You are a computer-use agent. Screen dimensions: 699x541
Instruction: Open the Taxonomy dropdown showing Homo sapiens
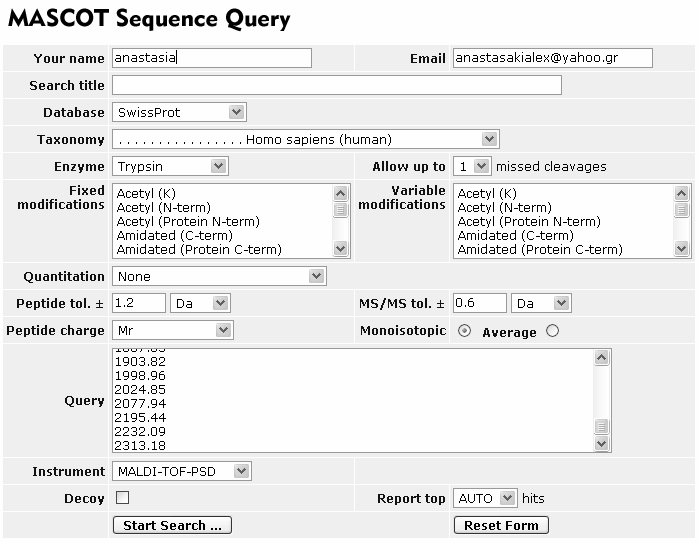pyautogui.click(x=306, y=139)
